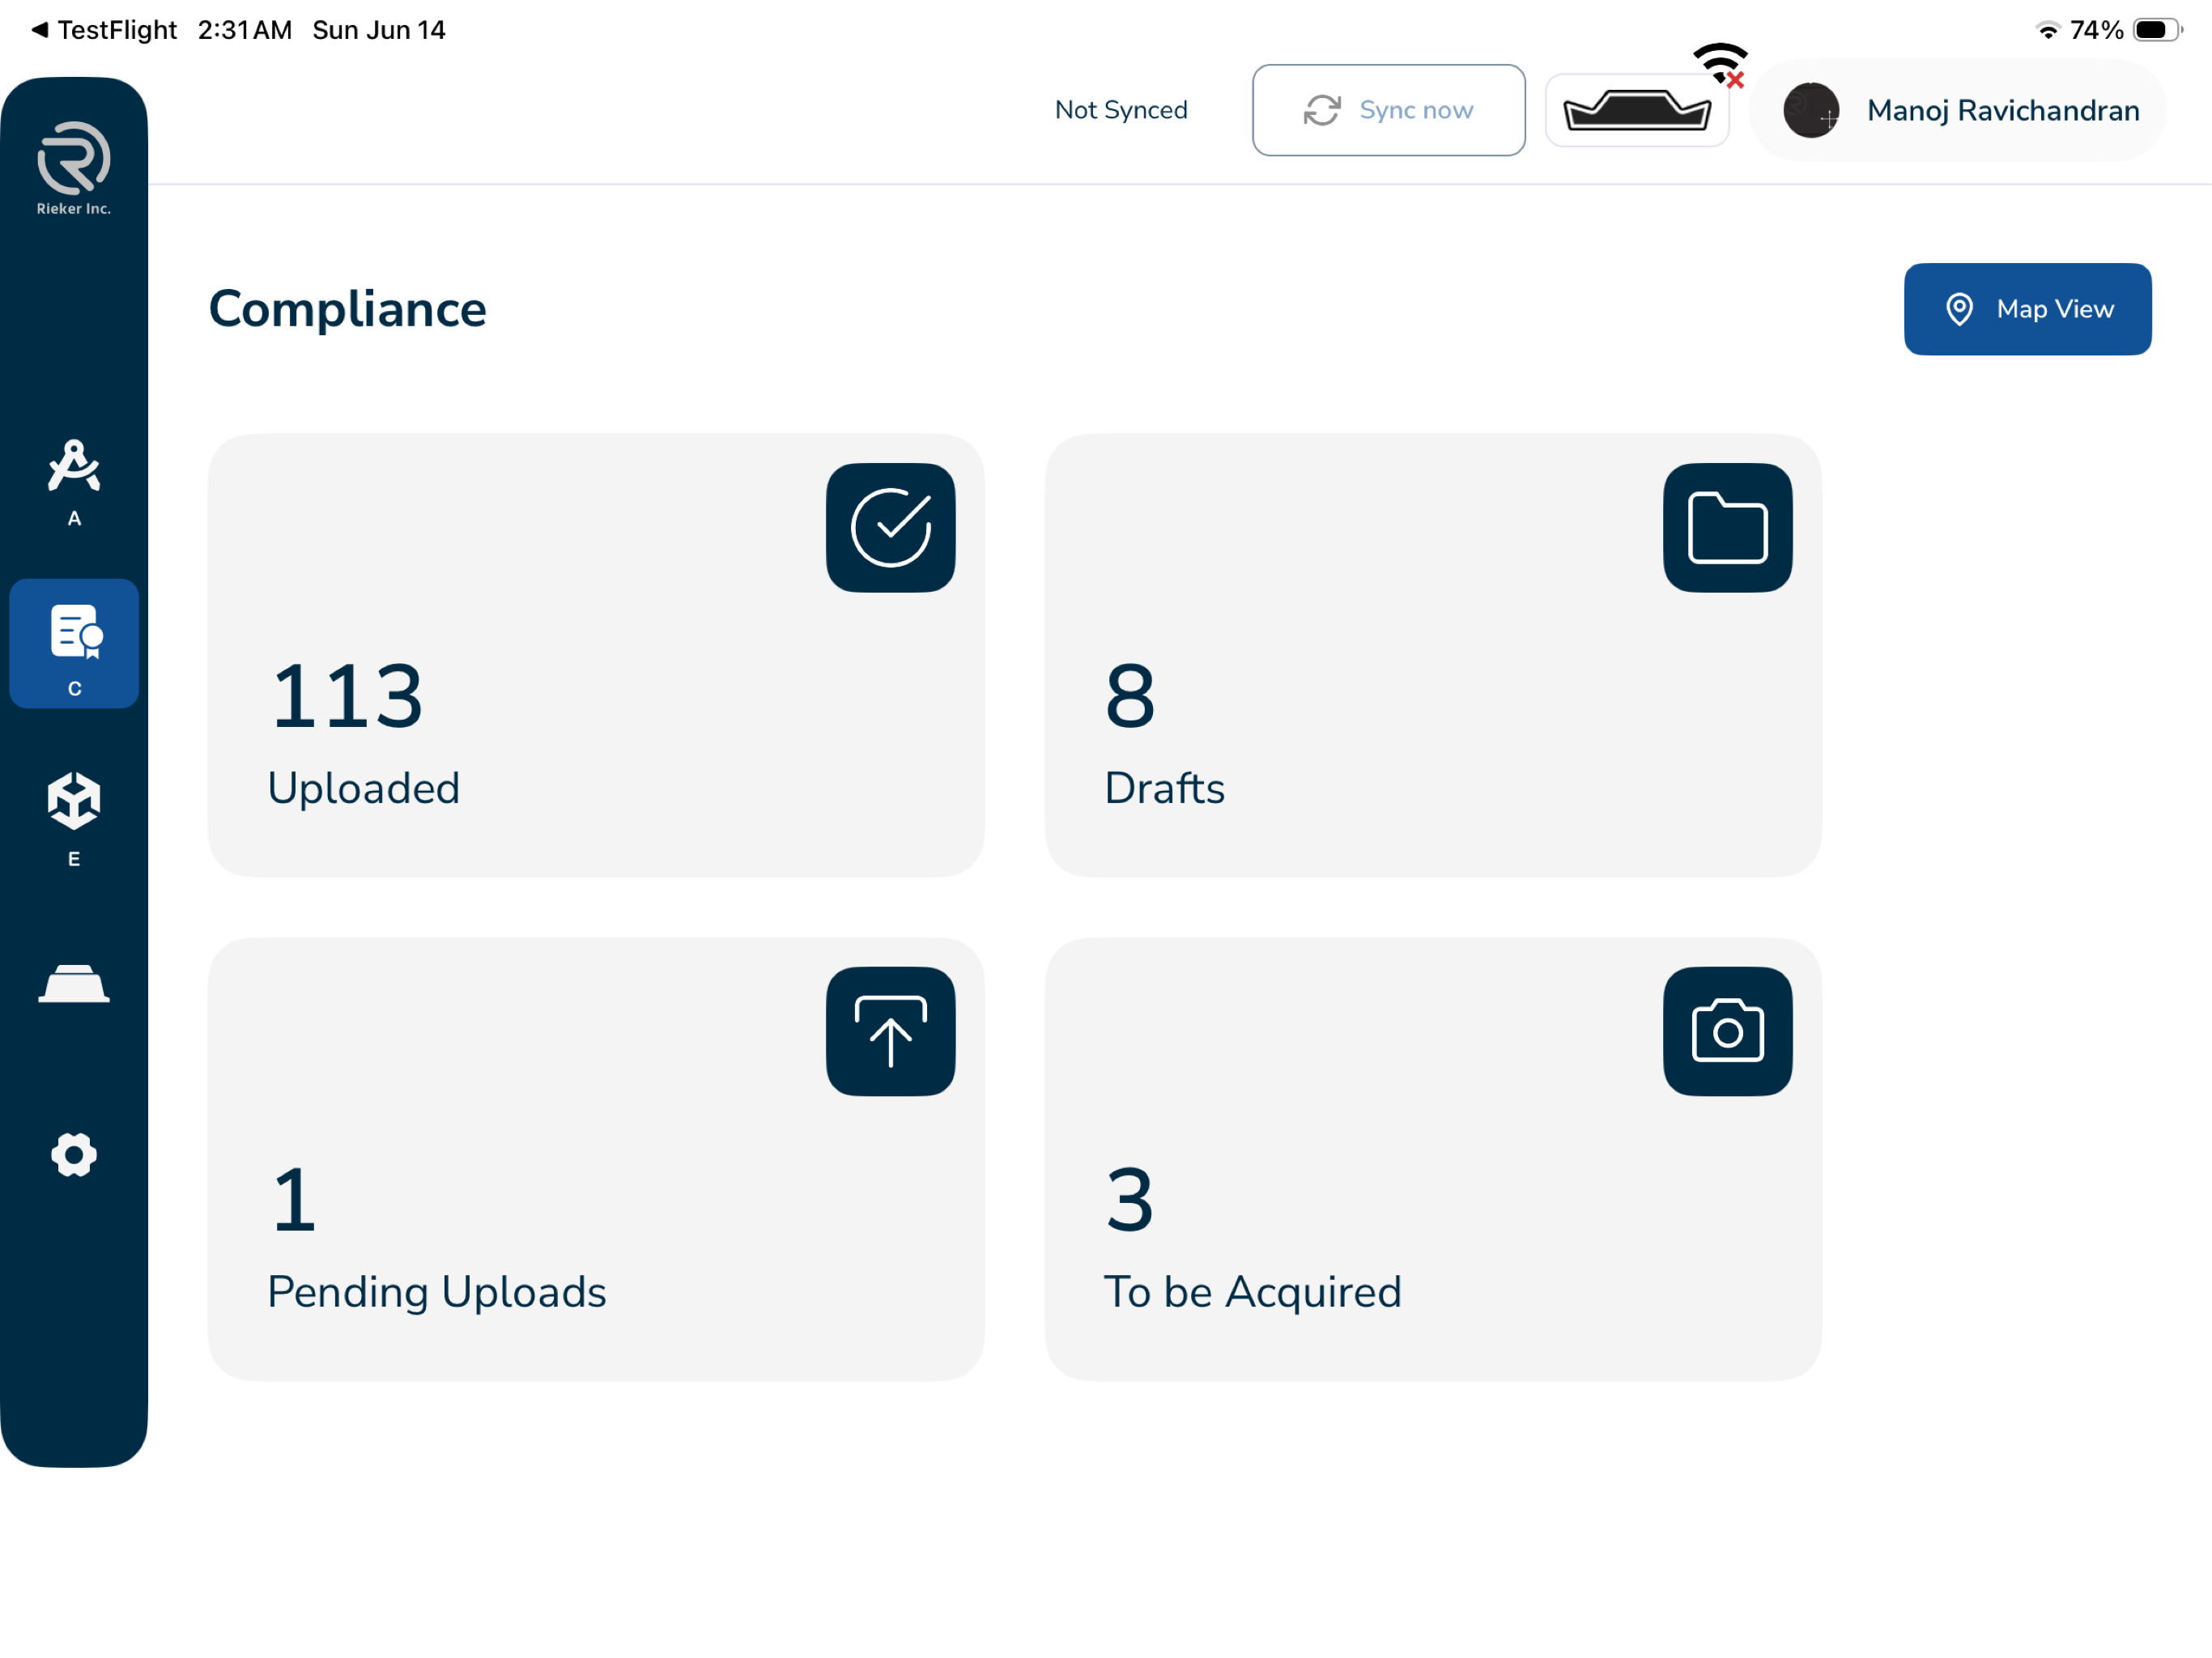Switch to Map View
This screenshot has width=2212, height=1658.
click(2027, 309)
